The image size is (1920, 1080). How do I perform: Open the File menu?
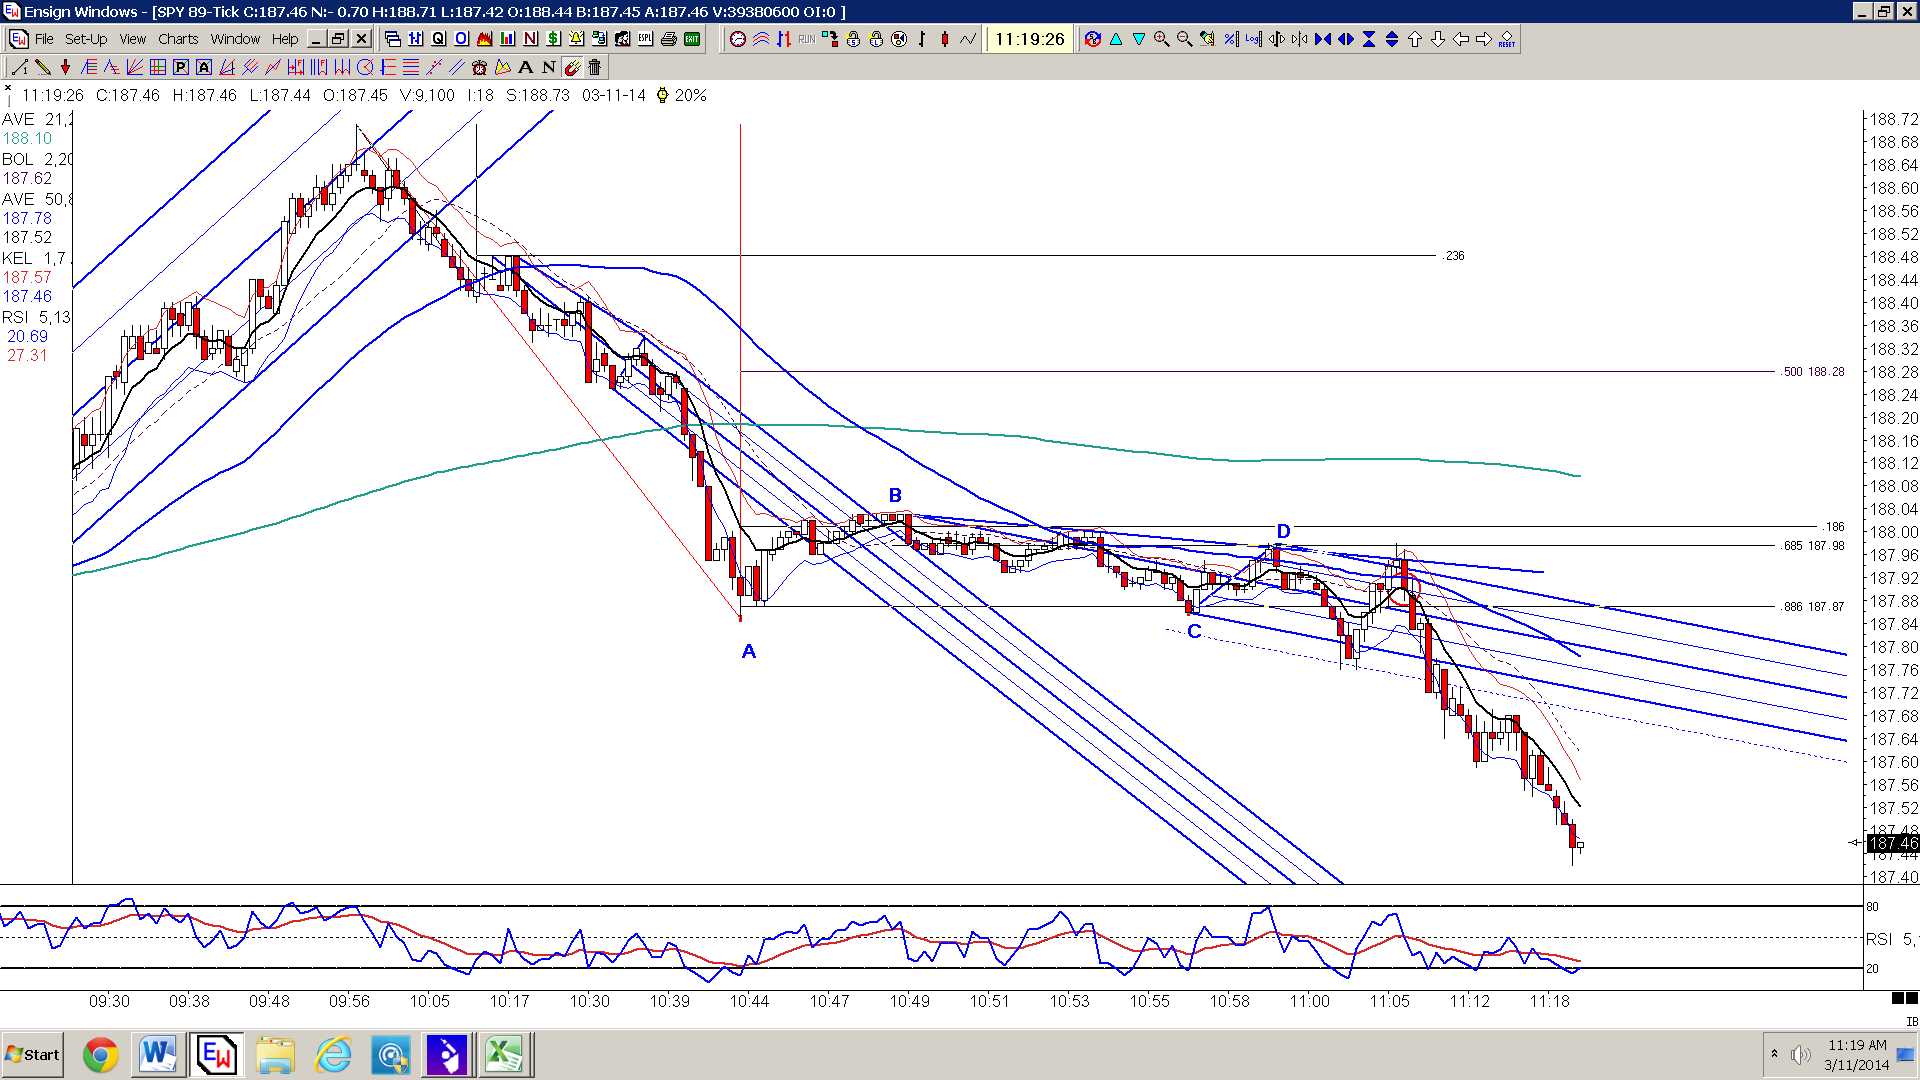[x=44, y=39]
